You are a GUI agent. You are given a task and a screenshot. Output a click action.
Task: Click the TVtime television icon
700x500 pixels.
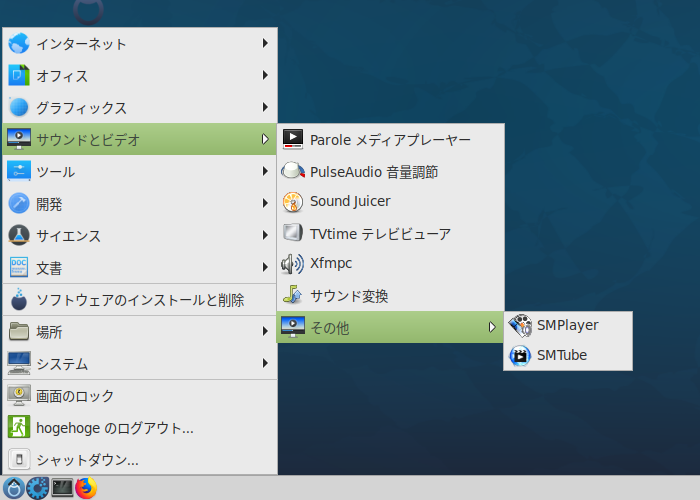293,233
